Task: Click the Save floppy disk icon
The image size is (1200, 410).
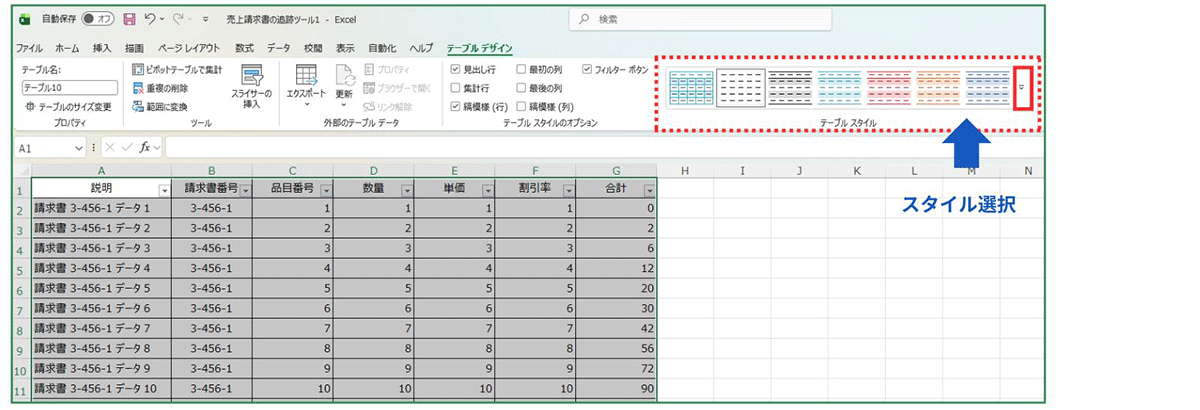Action: [x=129, y=18]
